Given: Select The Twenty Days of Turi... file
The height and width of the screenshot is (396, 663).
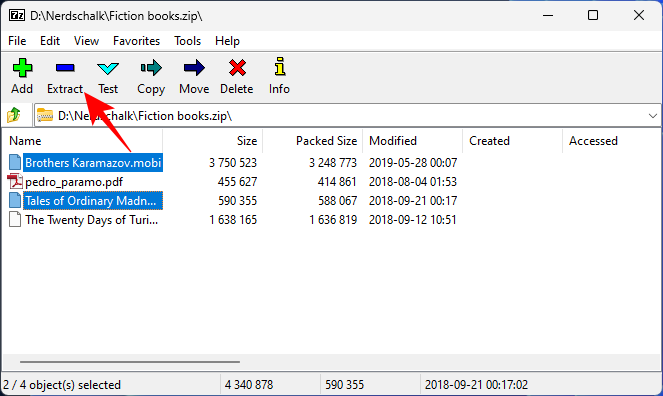Looking at the screenshot, I should coord(92,220).
